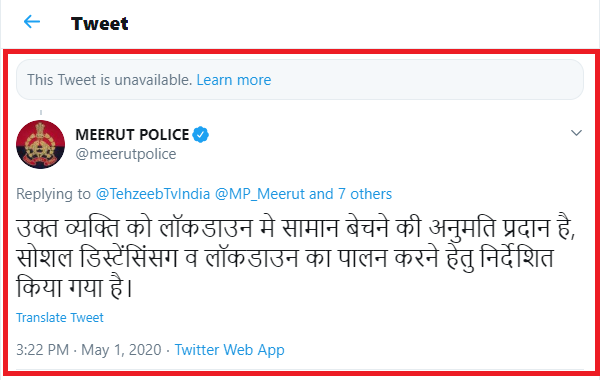Click the 'Replying to' label
The width and height of the screenshot is (602, 380).
click(x=53, y=194)
